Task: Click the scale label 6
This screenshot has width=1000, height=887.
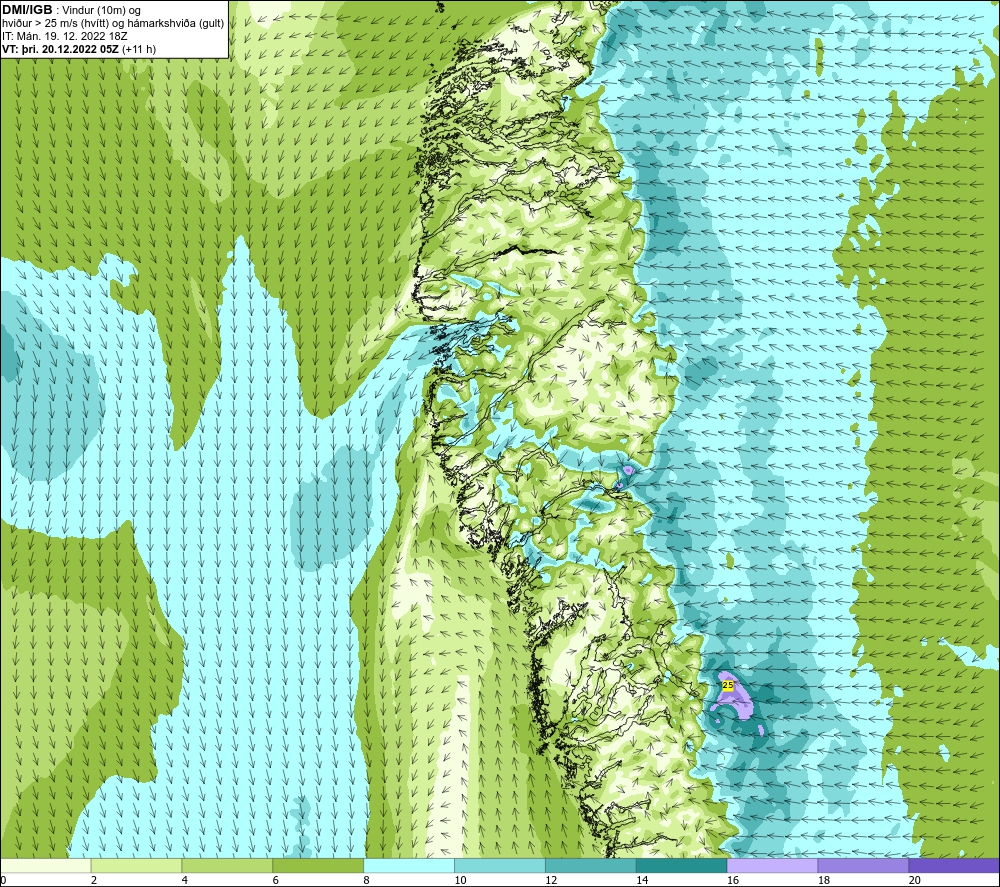Action: pos(276,880)
